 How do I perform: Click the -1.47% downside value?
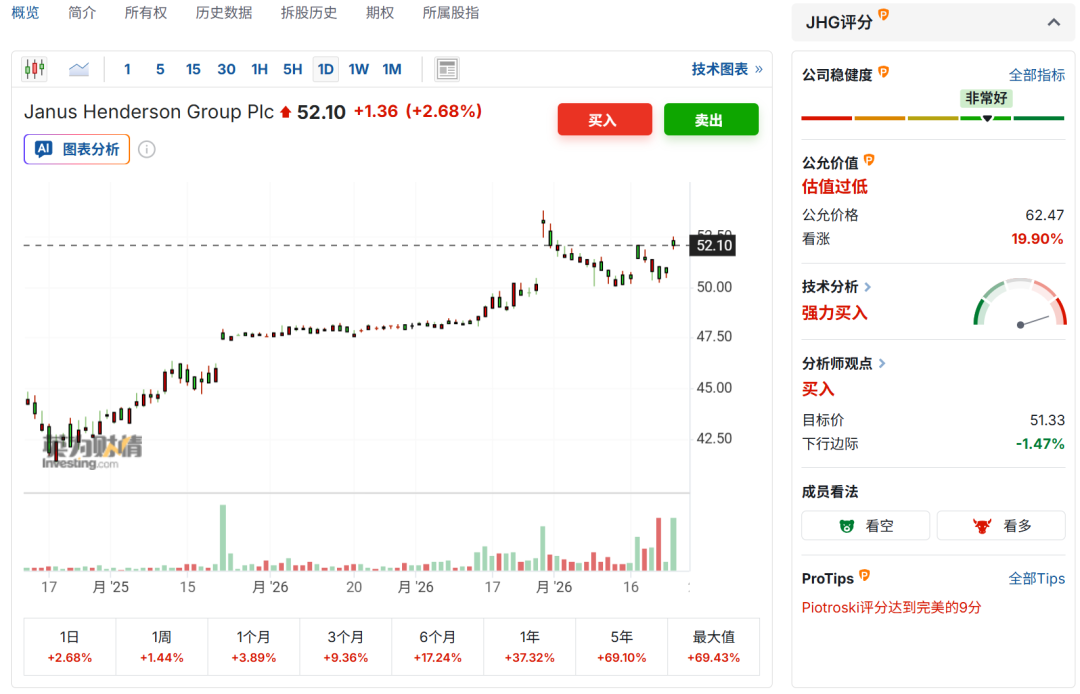pos(1040,444)
